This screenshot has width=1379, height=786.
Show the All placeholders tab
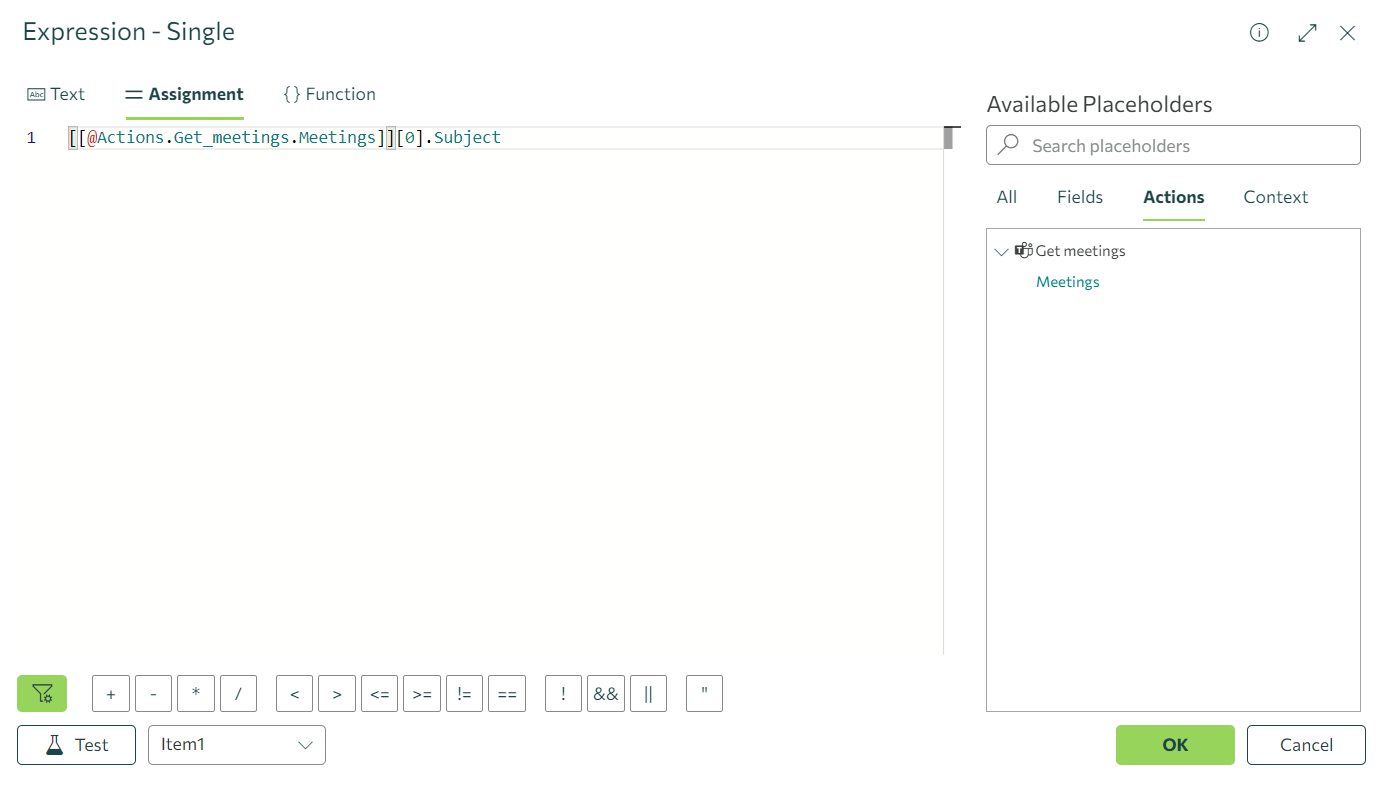coord(1007,197)
